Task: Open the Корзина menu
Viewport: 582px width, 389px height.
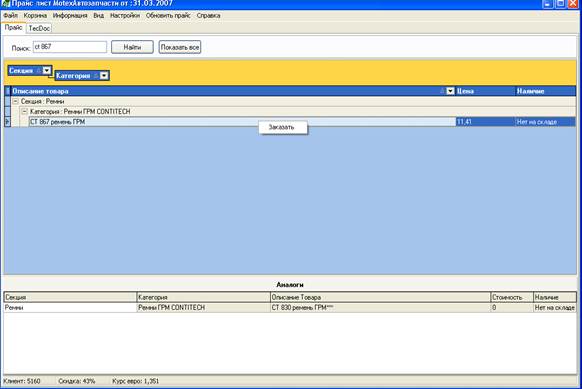Action: [x=35, y=16]
